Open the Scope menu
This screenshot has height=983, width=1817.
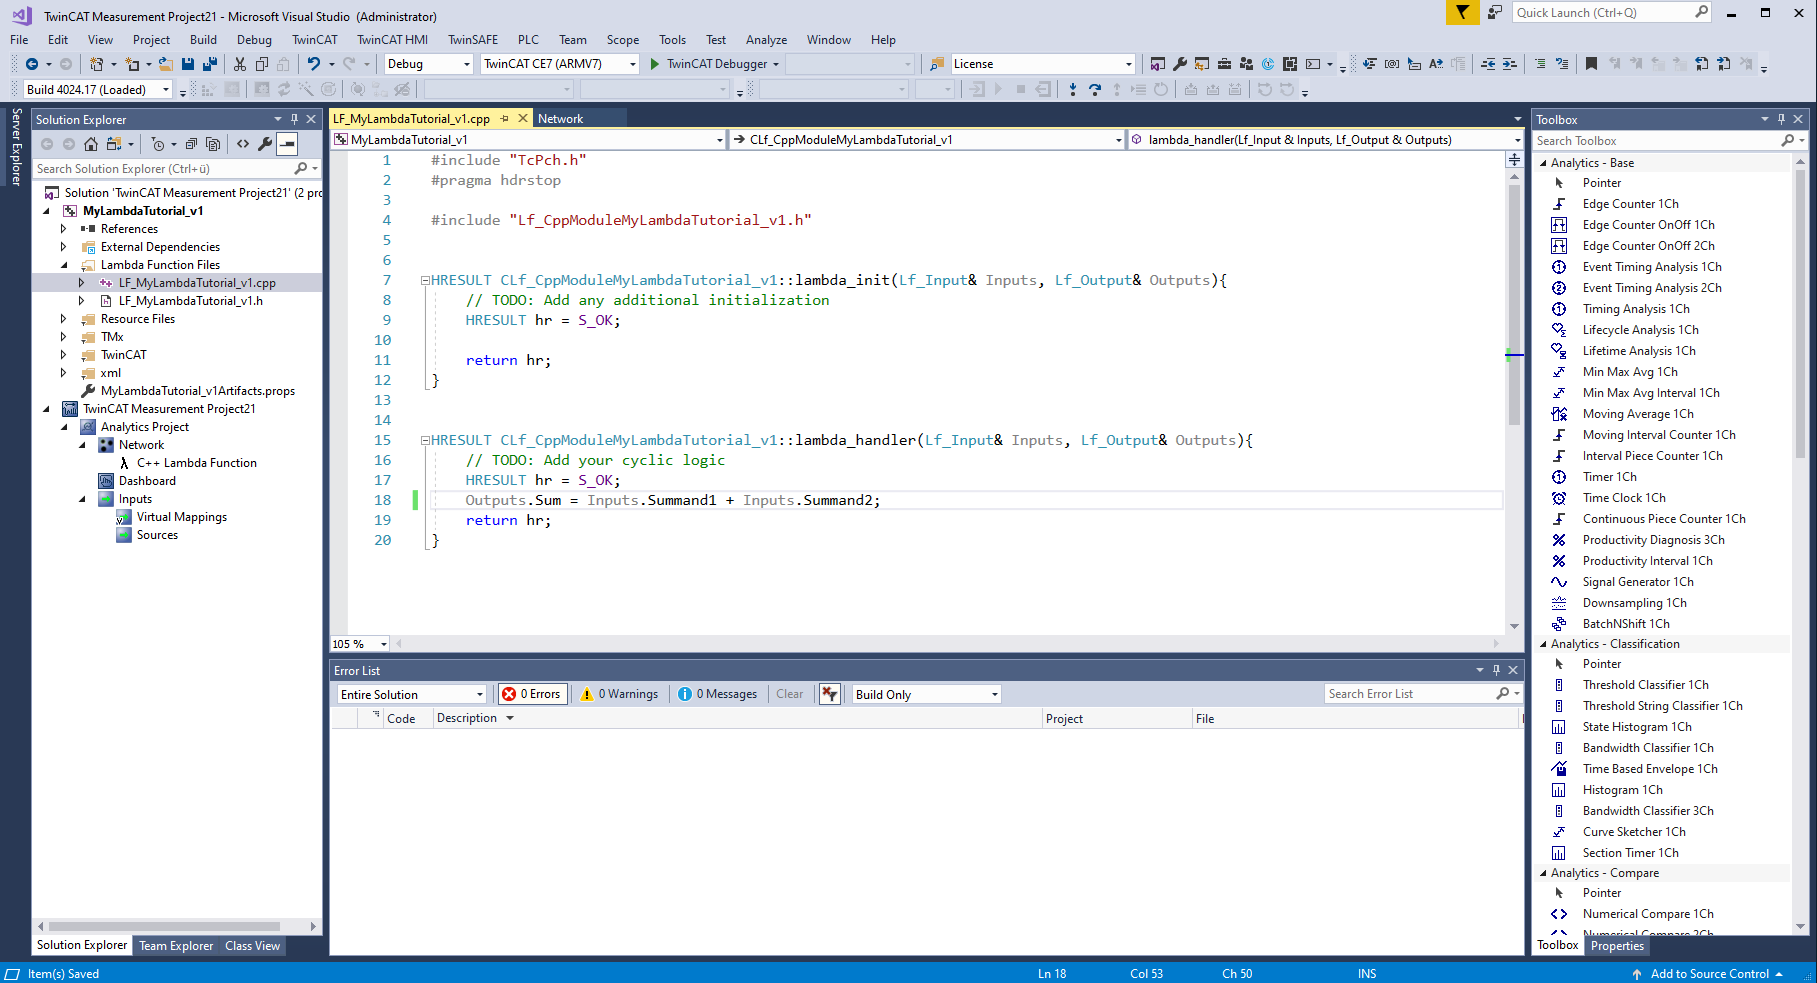pyautogui.click(x=622, y=40)
